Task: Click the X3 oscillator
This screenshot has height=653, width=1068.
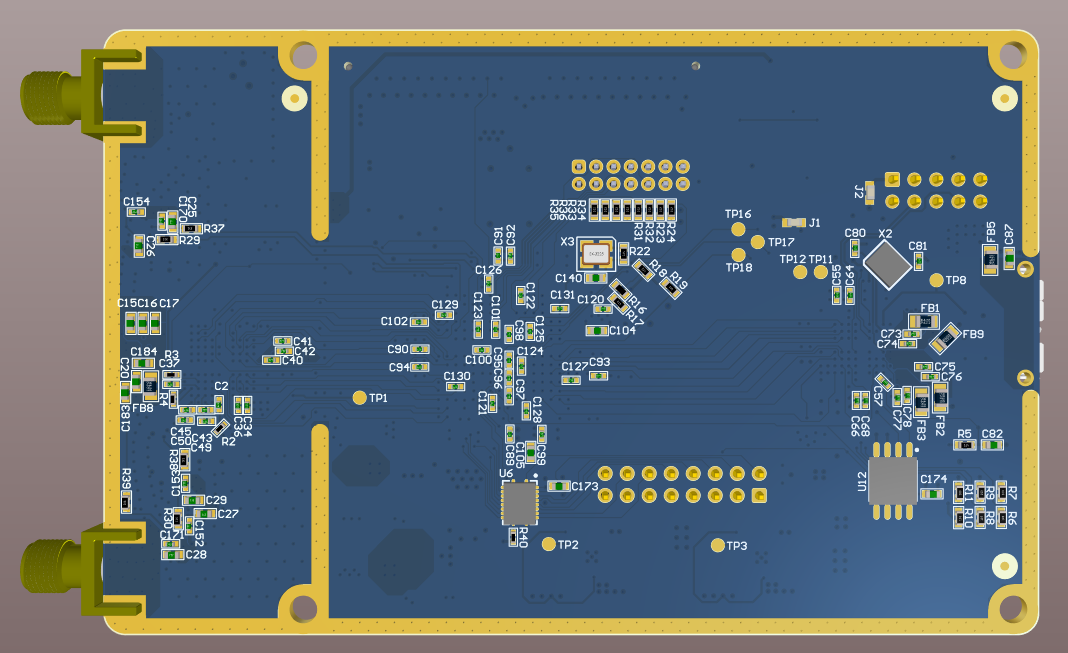Action: pos(597,255)
